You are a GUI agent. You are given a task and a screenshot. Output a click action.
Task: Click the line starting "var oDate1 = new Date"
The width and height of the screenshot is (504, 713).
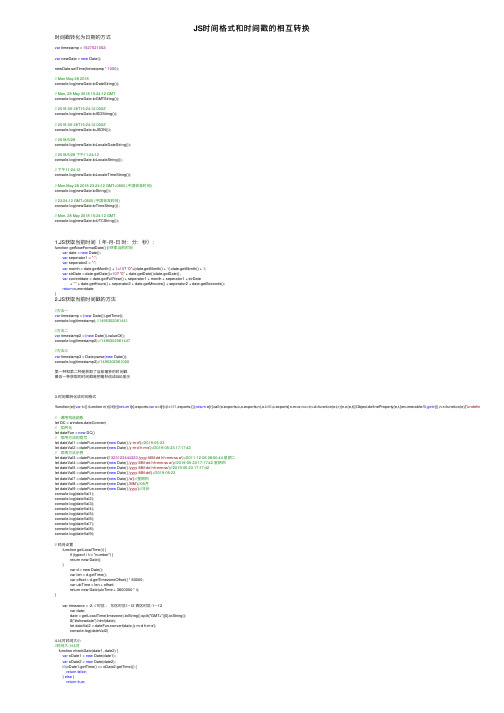[x=89, y=656]
